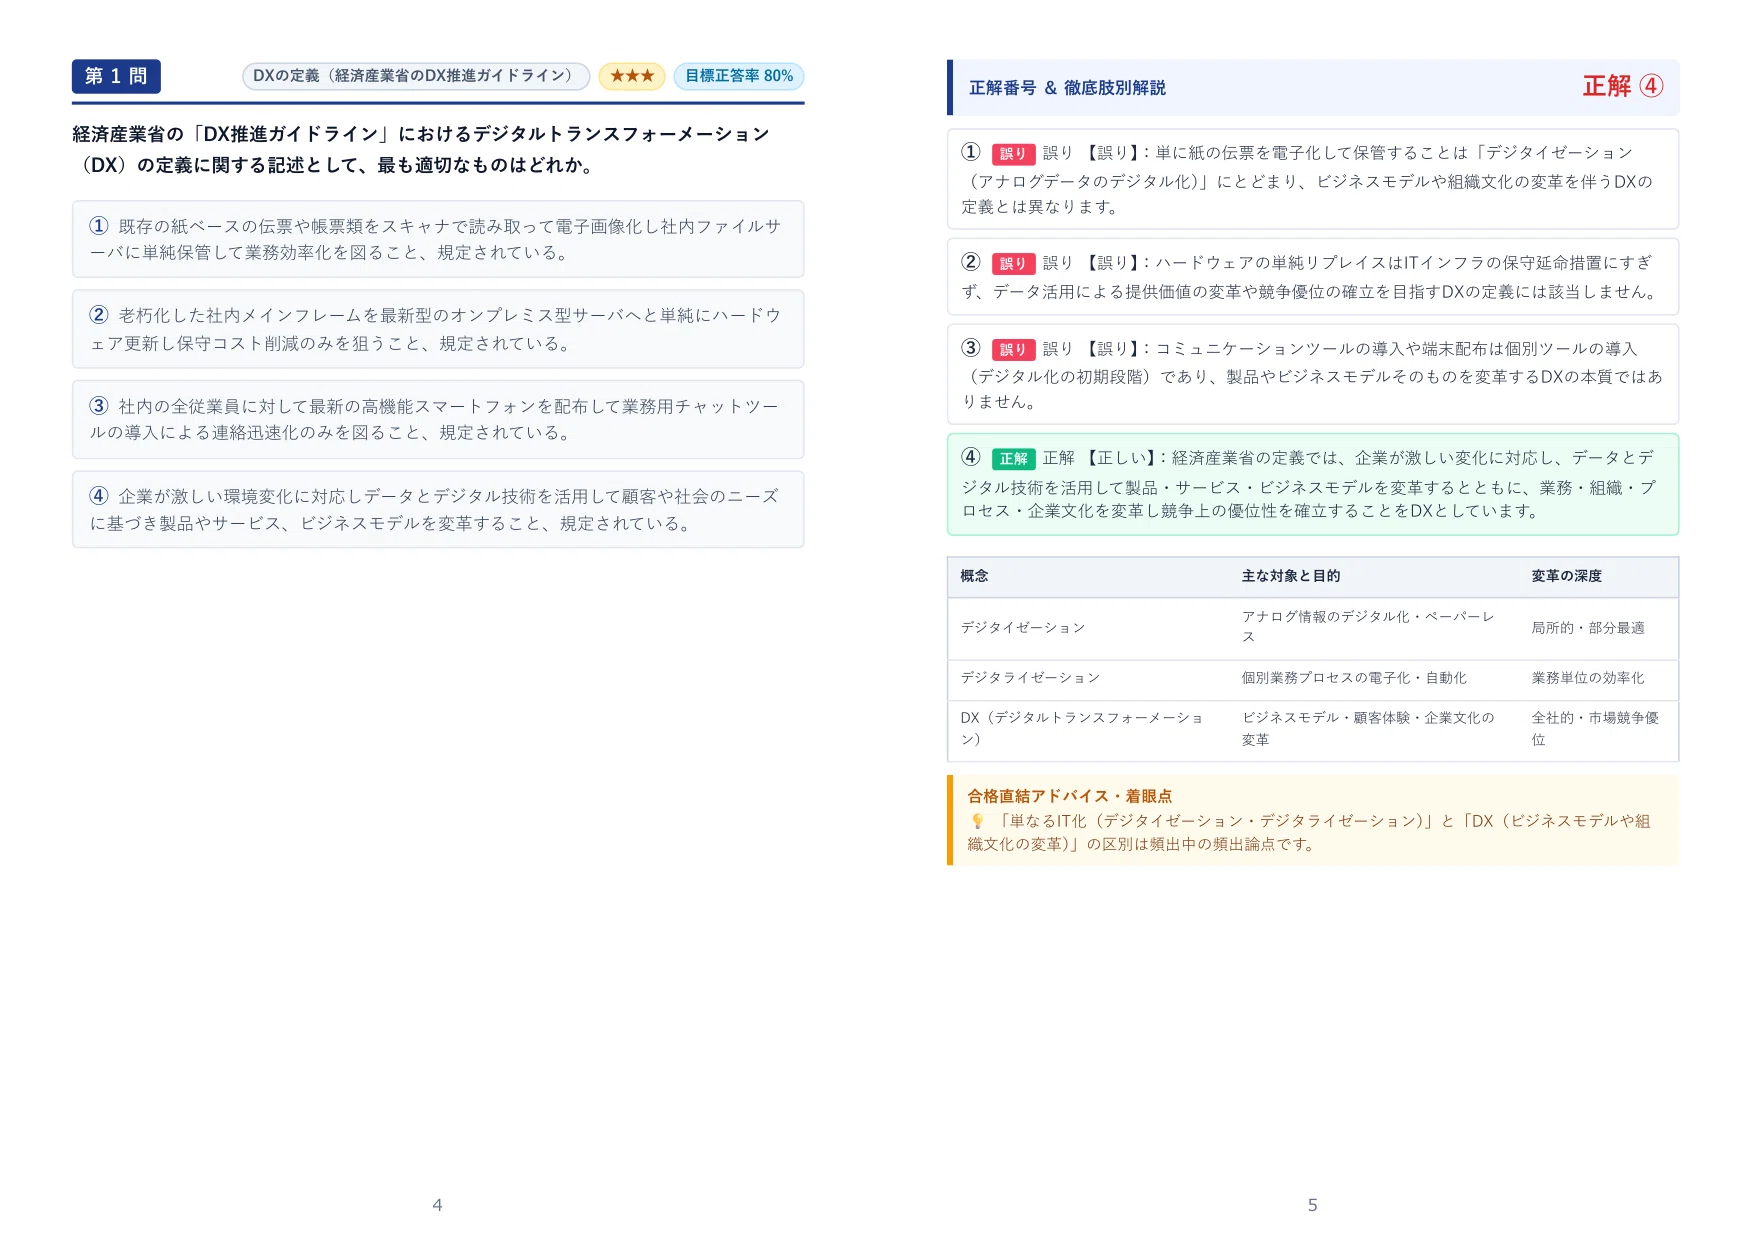Viewport: 1750px width, 1242px height.
Task: Click the circled ① number in the explanation panel
Action: [971, 152]
